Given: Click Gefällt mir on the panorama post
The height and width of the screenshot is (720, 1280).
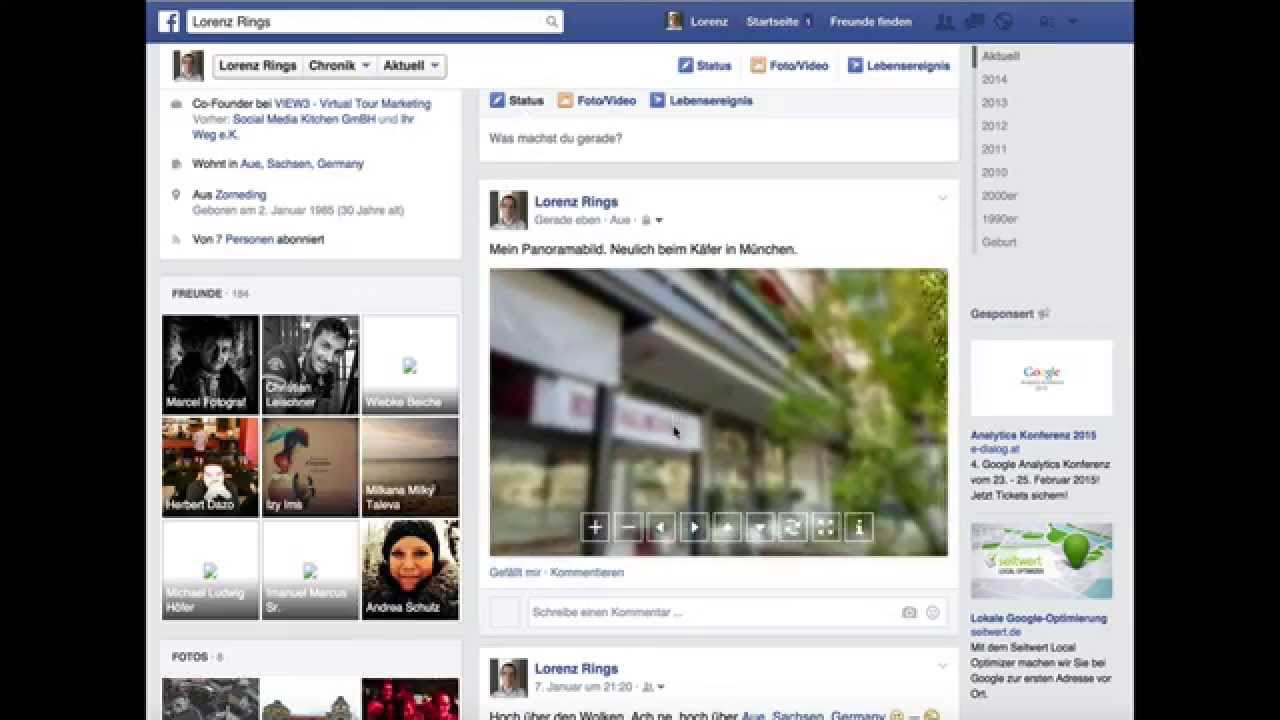Looking at the screenshot, I should pyautogui.click(x=514, y=573).
